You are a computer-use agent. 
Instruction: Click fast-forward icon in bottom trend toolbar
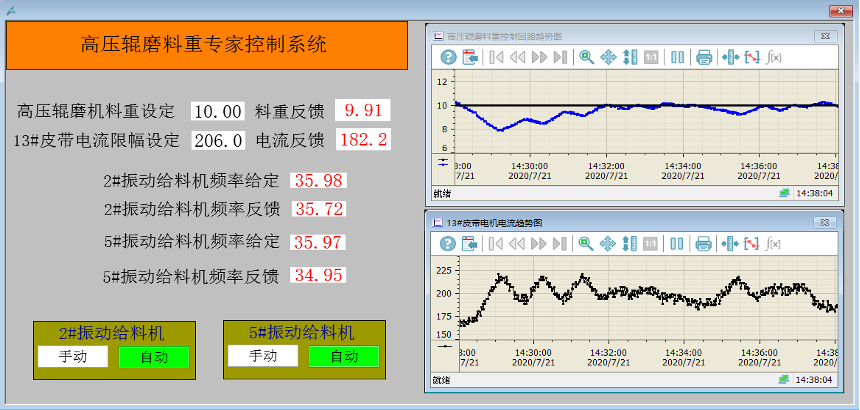point(540,243)
